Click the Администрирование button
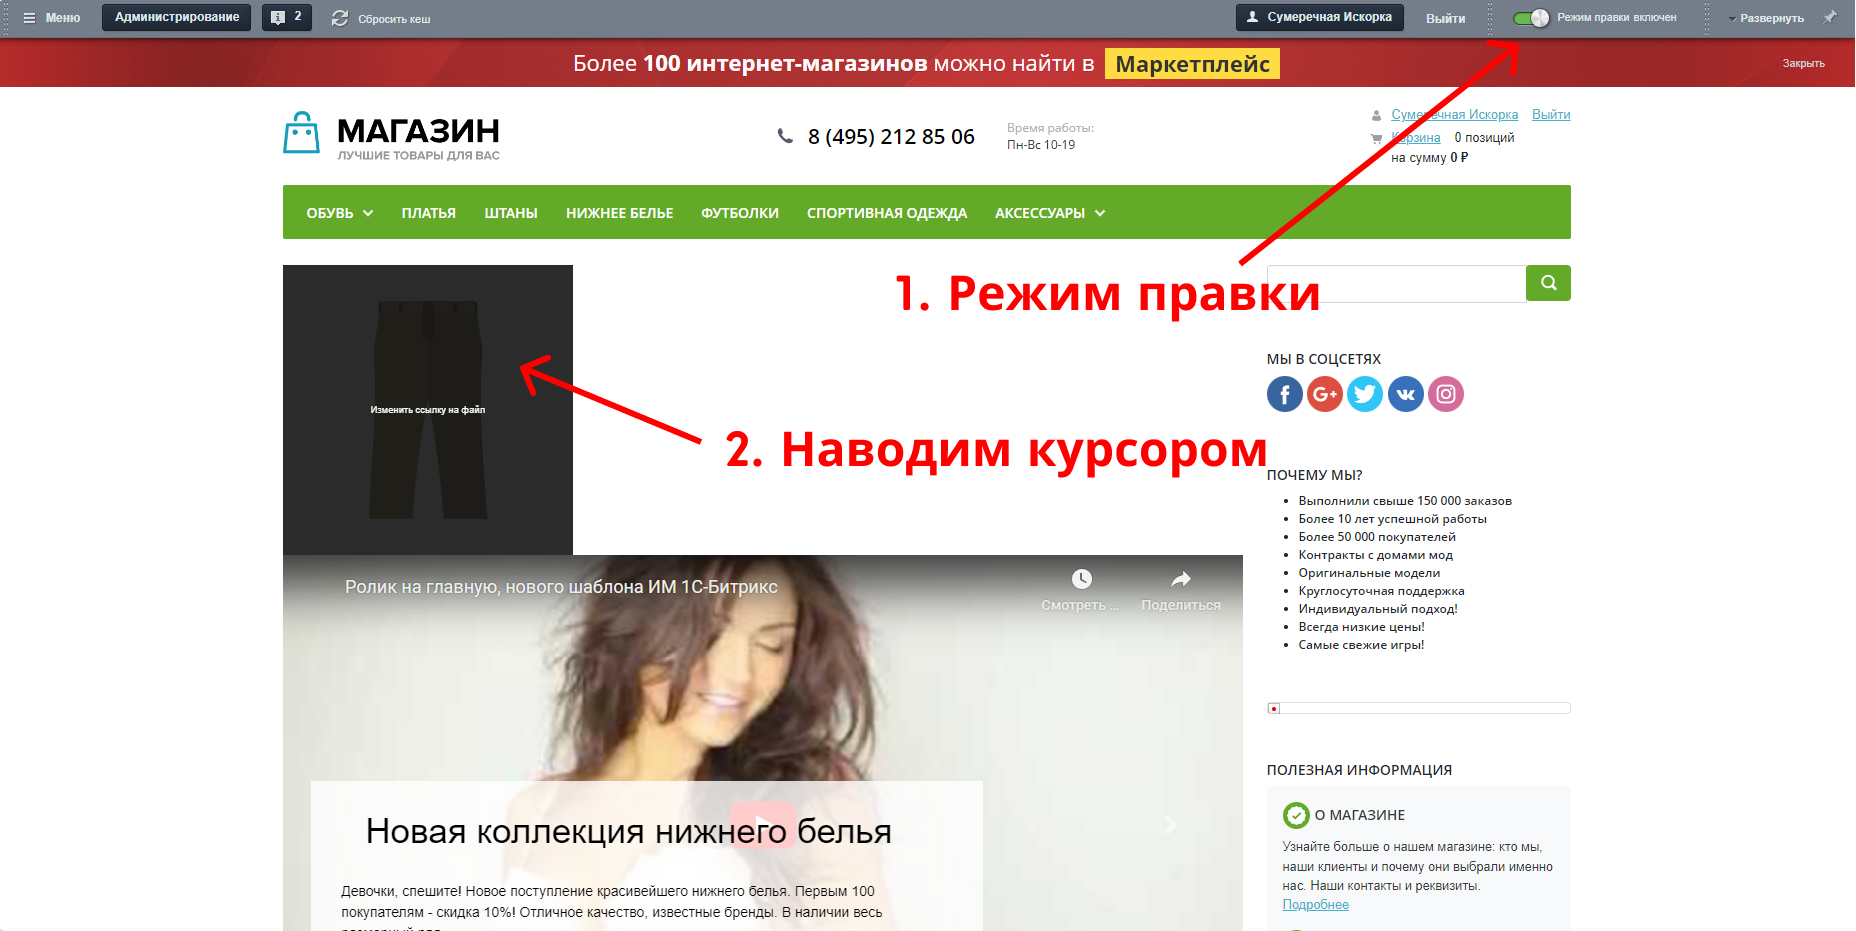 point(177,17)
